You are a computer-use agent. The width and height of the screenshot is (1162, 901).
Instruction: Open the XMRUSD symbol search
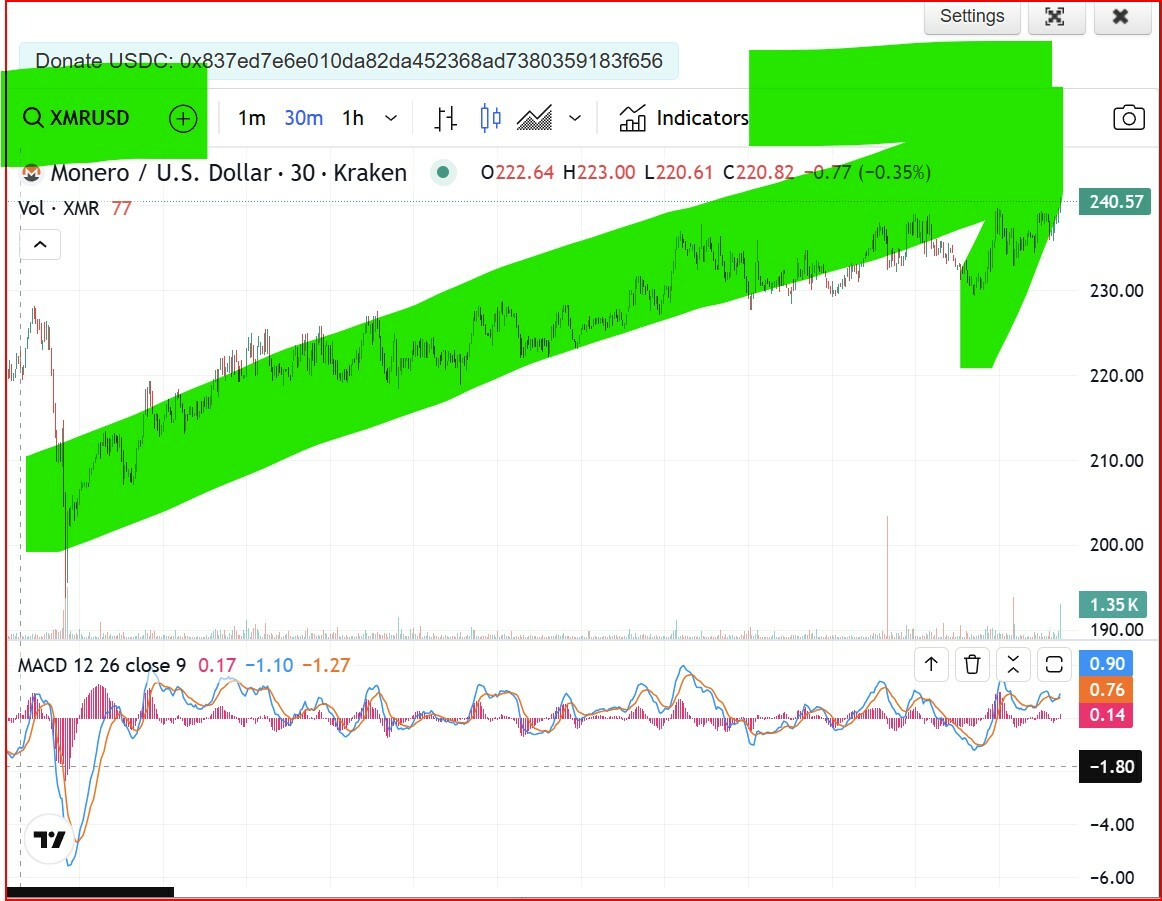(x=76, y=118)
